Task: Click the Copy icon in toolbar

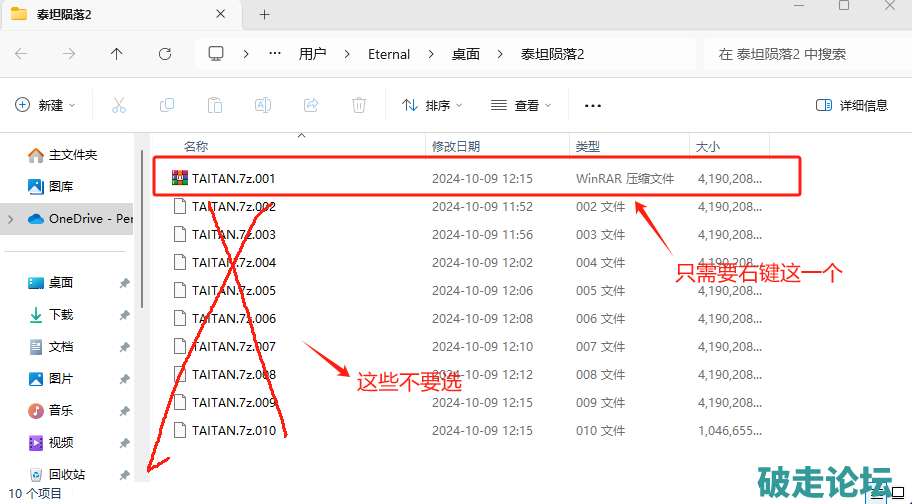Action: tap(167, 105)
